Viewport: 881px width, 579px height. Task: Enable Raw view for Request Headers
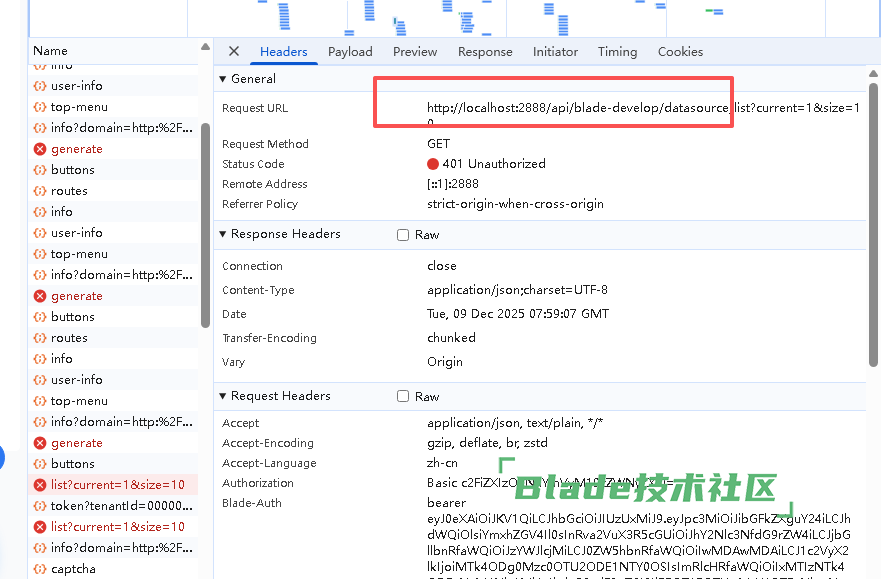[x=403, y=397]
